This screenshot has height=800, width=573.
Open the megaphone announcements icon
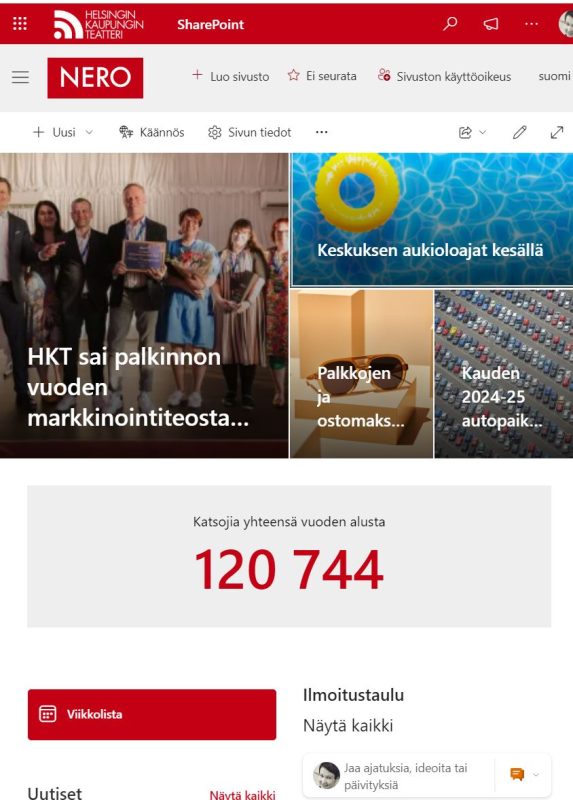coord(491,23)
